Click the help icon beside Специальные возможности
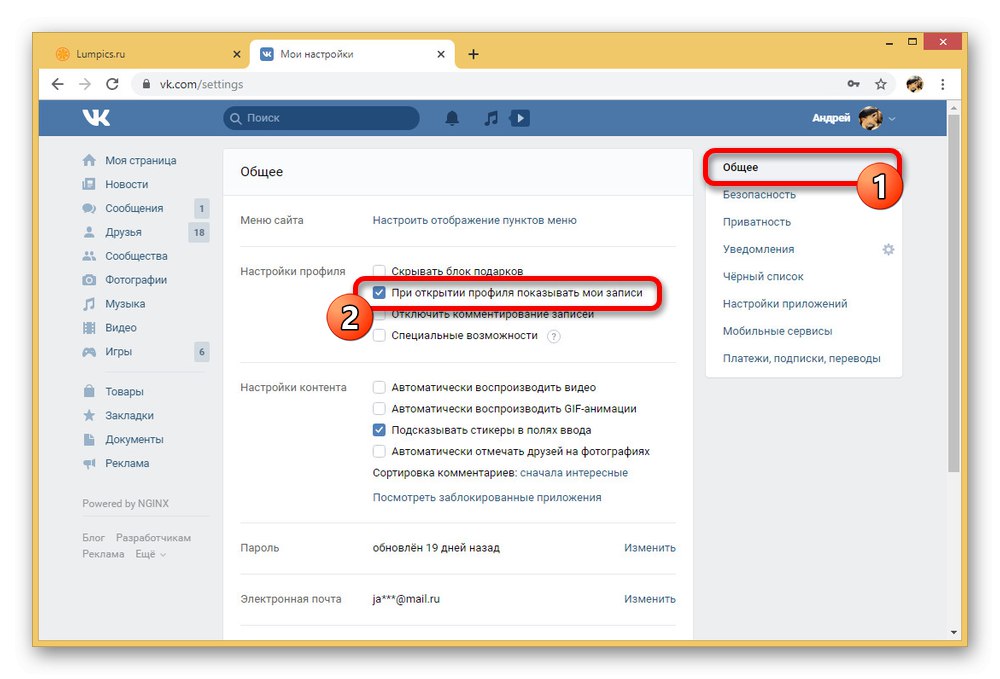The width and height of the screenshot is (1000, 679). coord(554,336)
